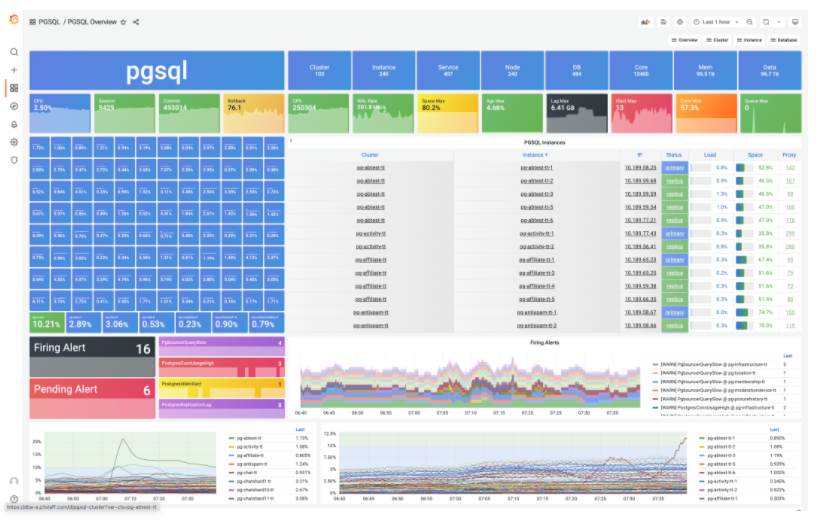Open the PGSQL Instances panel title menu

point(545,142)
